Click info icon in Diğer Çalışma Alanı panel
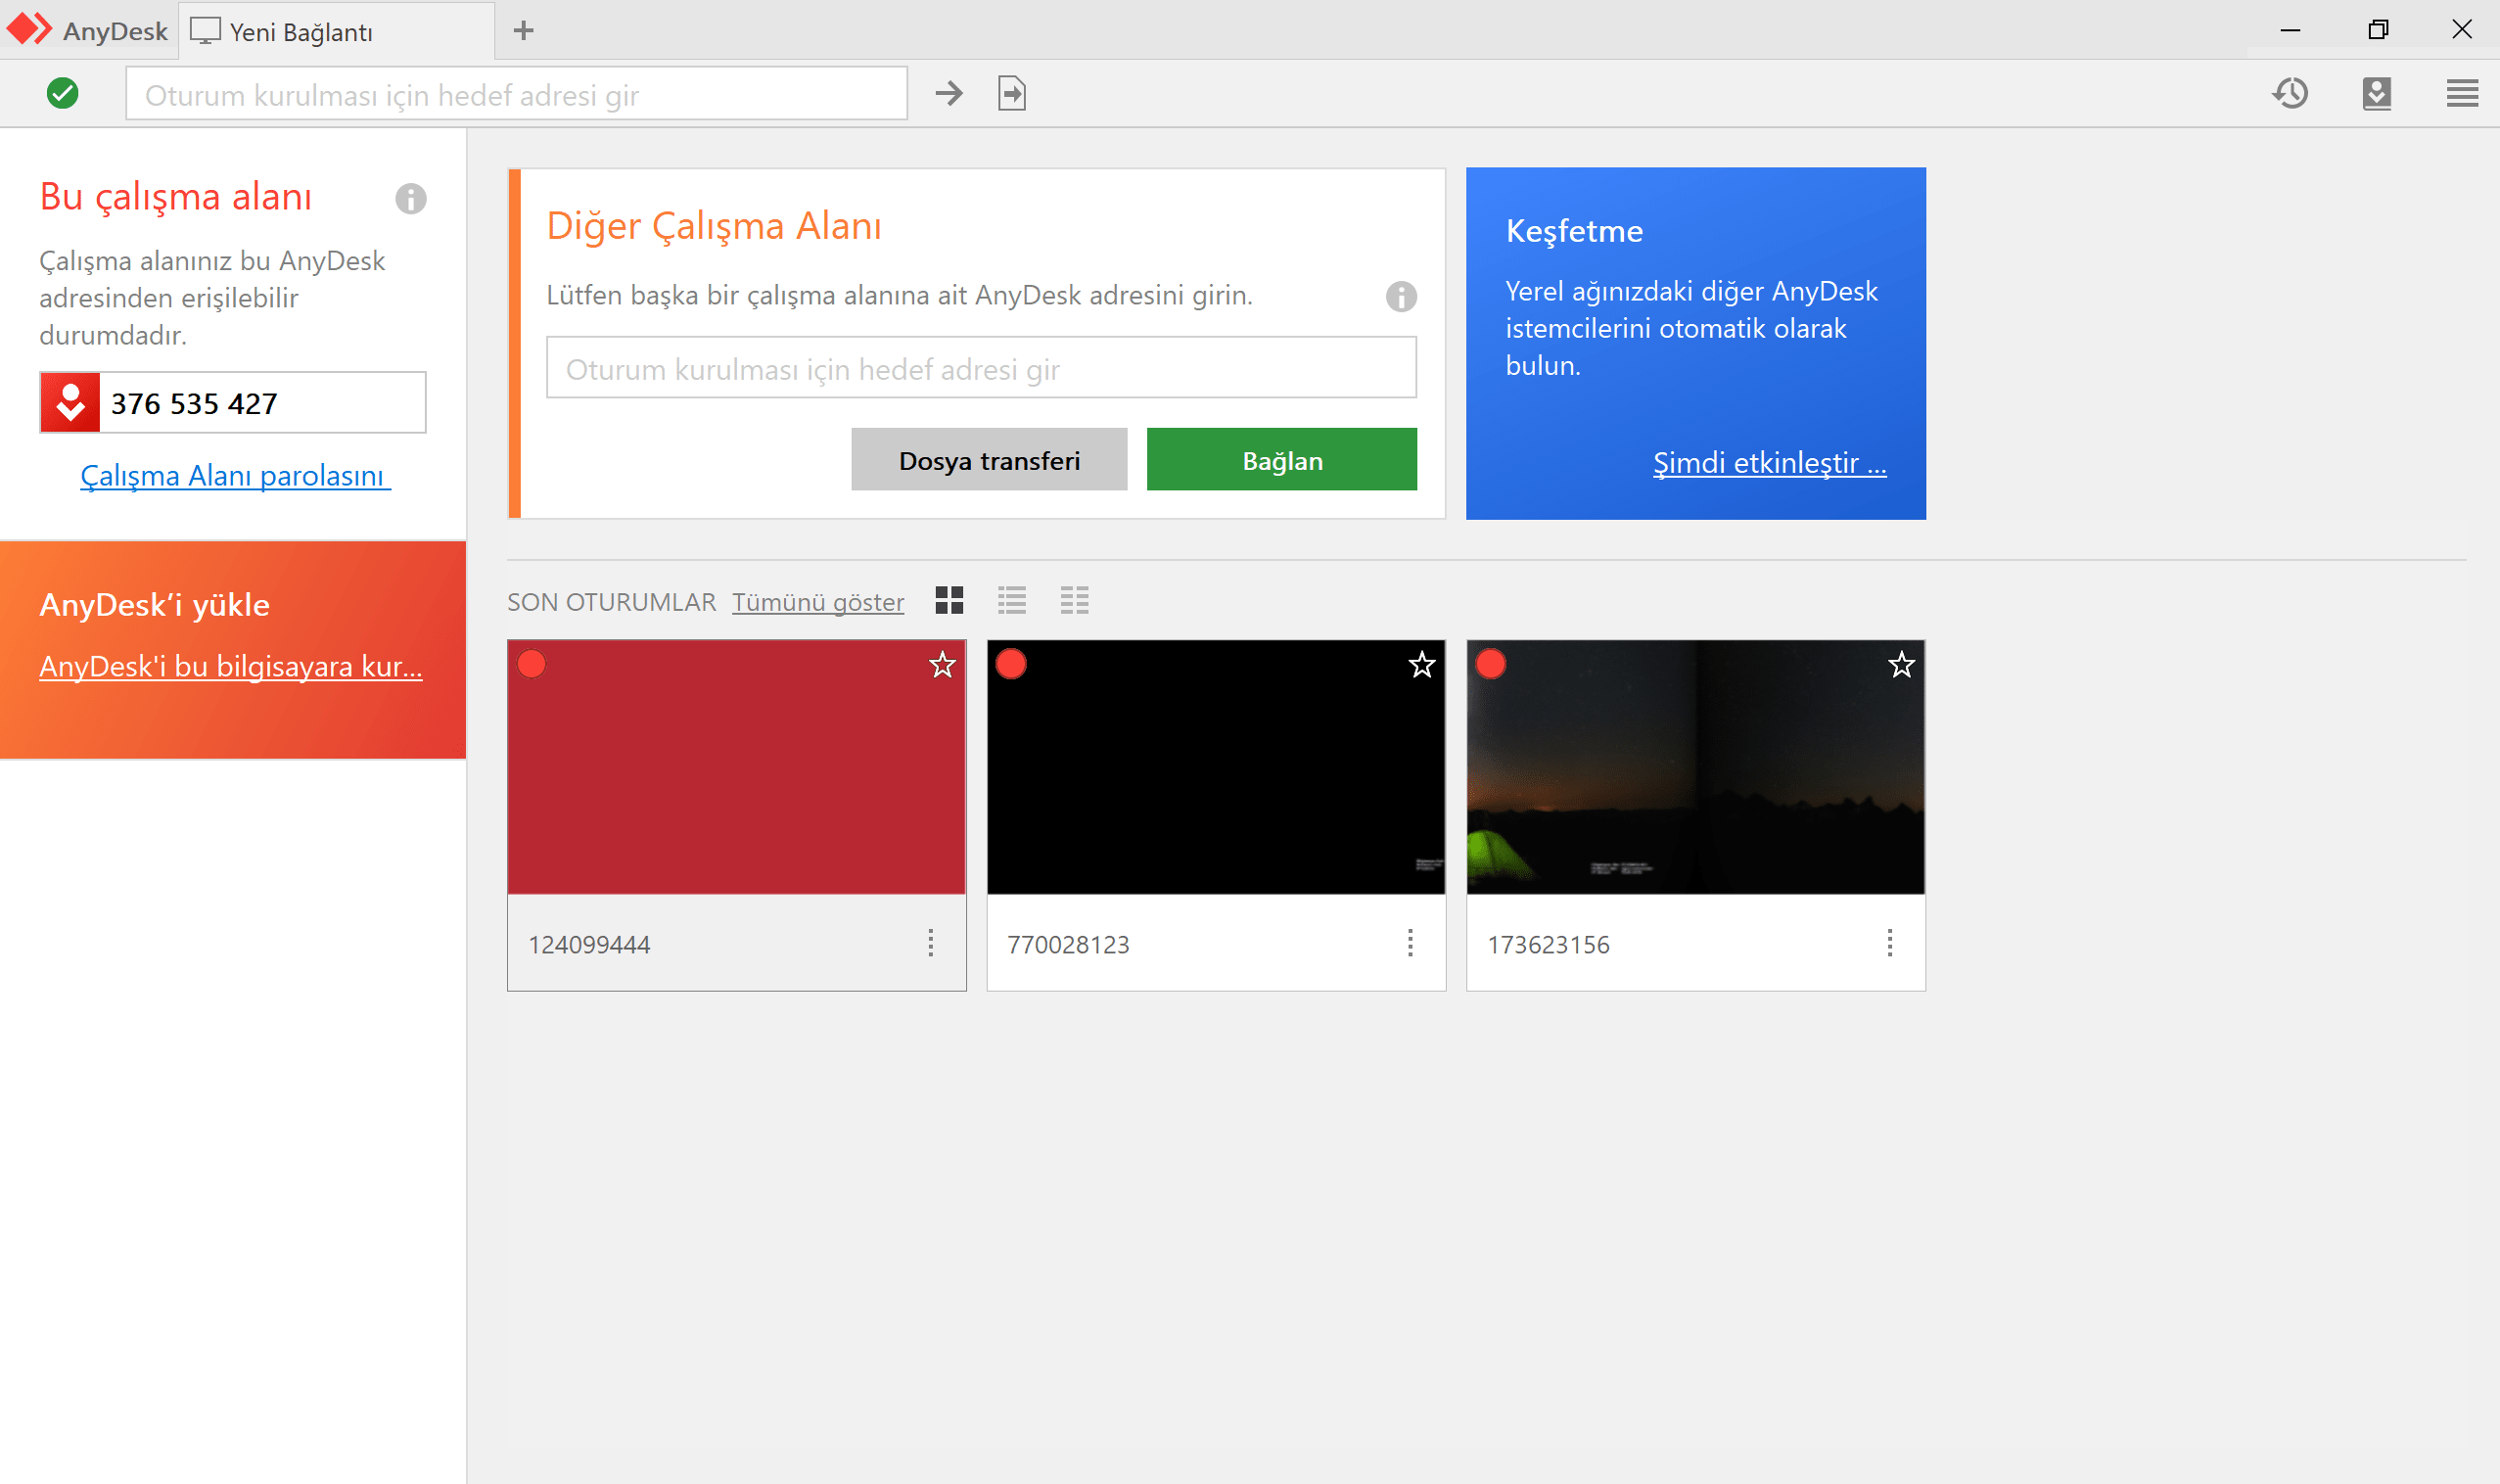 (x=1401, y=297)
